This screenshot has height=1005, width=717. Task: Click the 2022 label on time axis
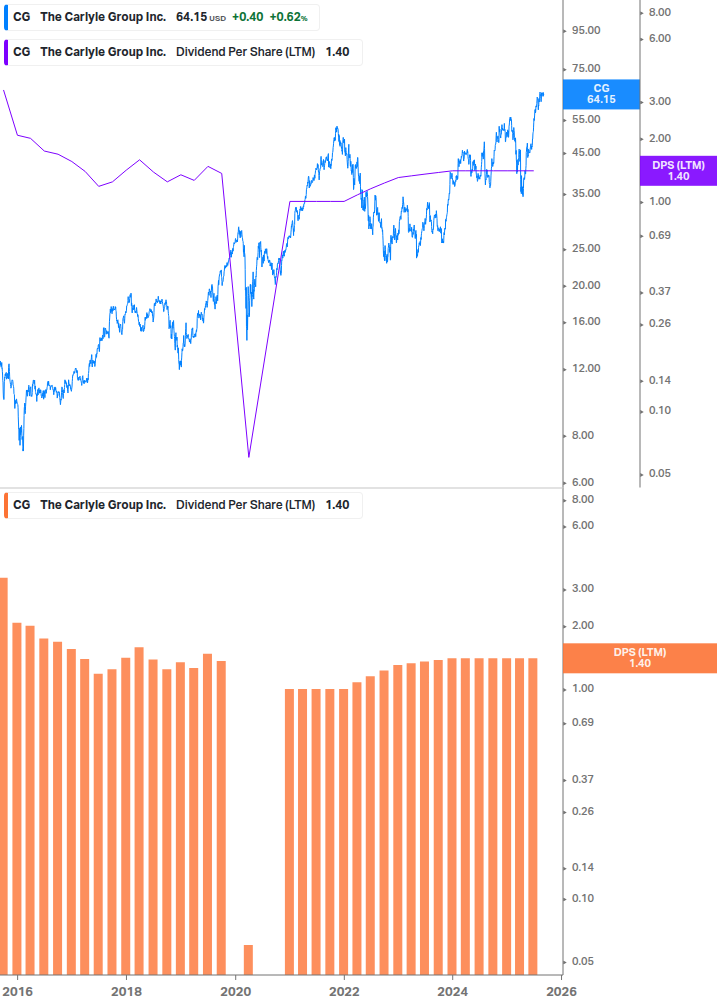pos(344,992)
